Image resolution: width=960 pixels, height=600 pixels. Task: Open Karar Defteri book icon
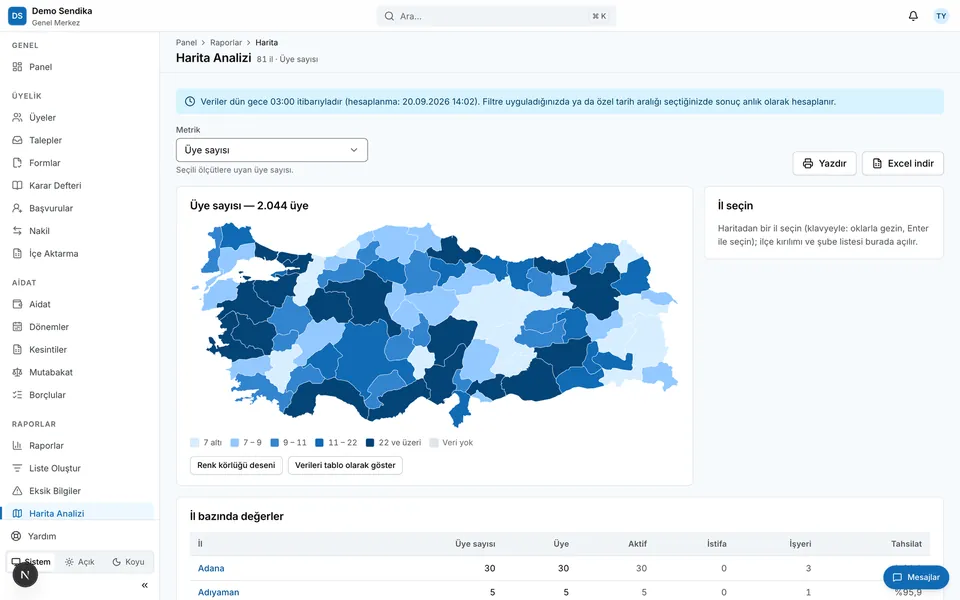[x=17, y=186]
